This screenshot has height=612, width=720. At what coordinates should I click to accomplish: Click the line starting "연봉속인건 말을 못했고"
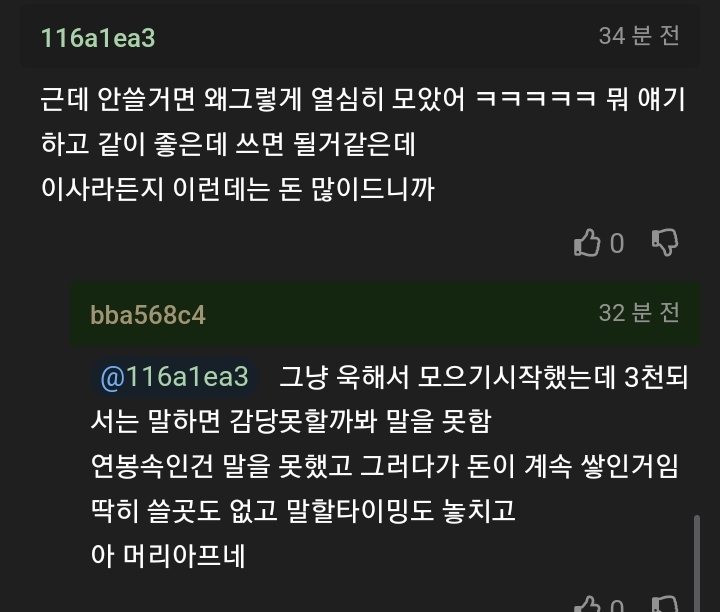pos(384,466)
